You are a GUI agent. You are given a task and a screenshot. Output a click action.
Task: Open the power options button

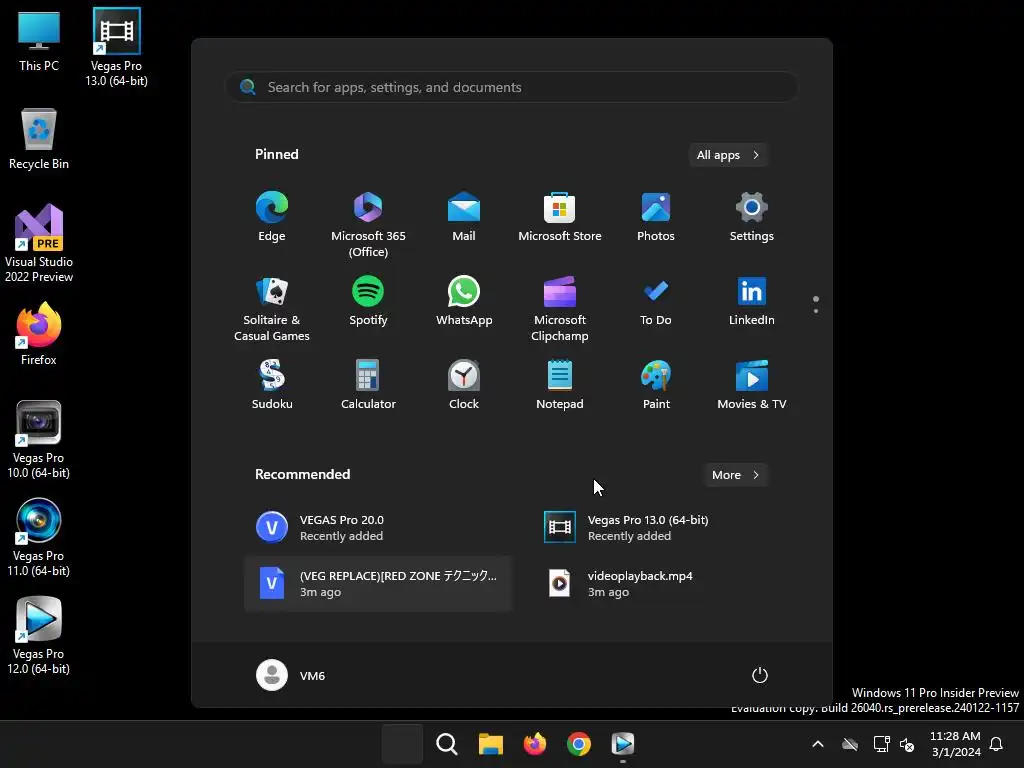coord(760,675)
